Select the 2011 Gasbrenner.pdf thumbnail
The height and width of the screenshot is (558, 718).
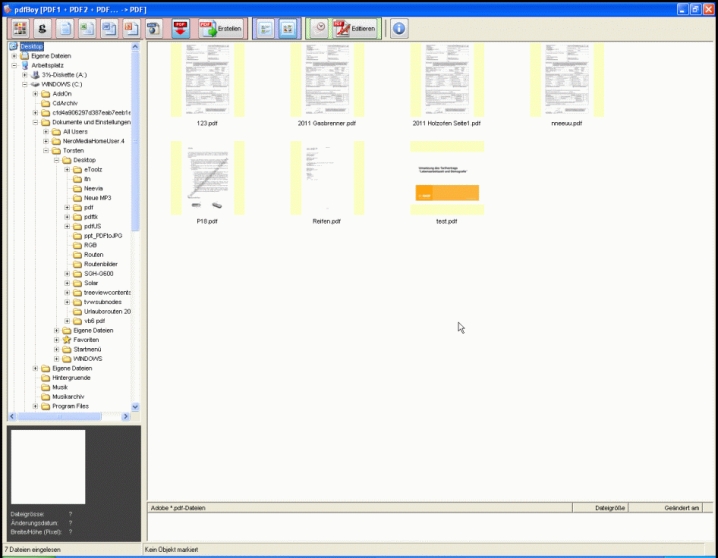(x=326, y=82)
